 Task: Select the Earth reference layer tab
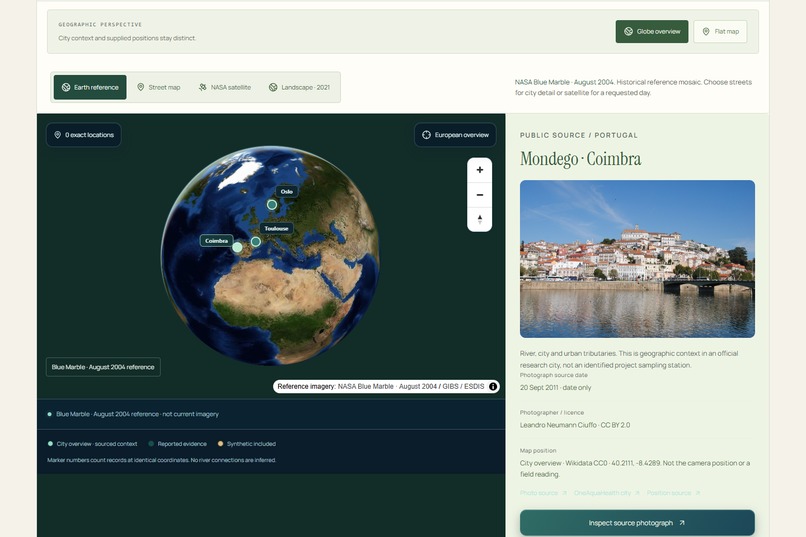90,87
